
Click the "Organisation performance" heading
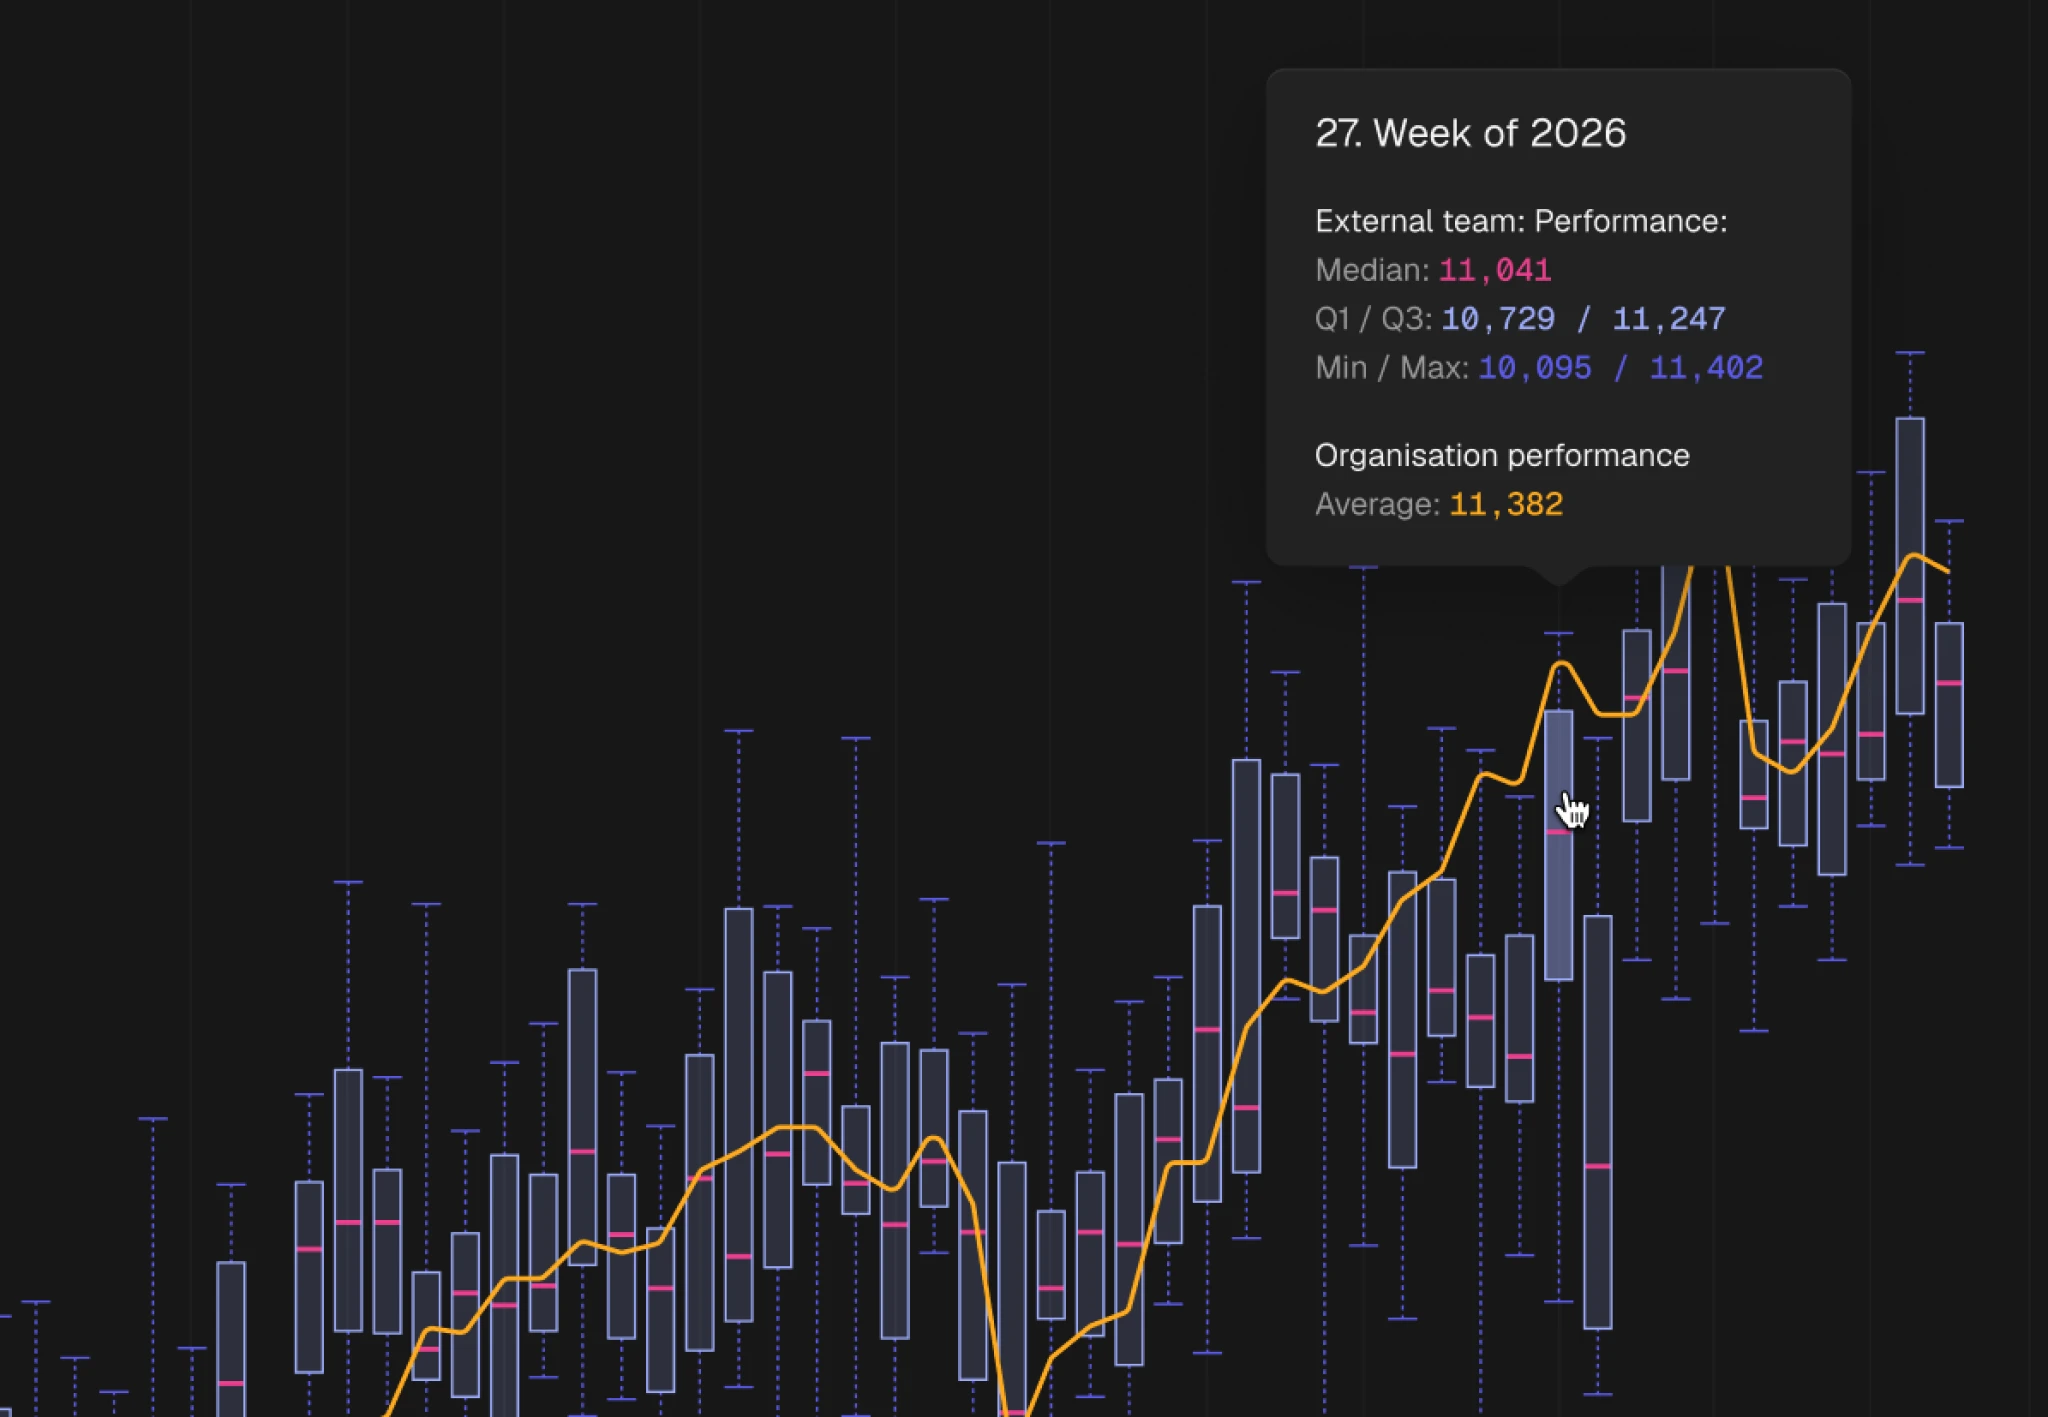point(1501,456)
